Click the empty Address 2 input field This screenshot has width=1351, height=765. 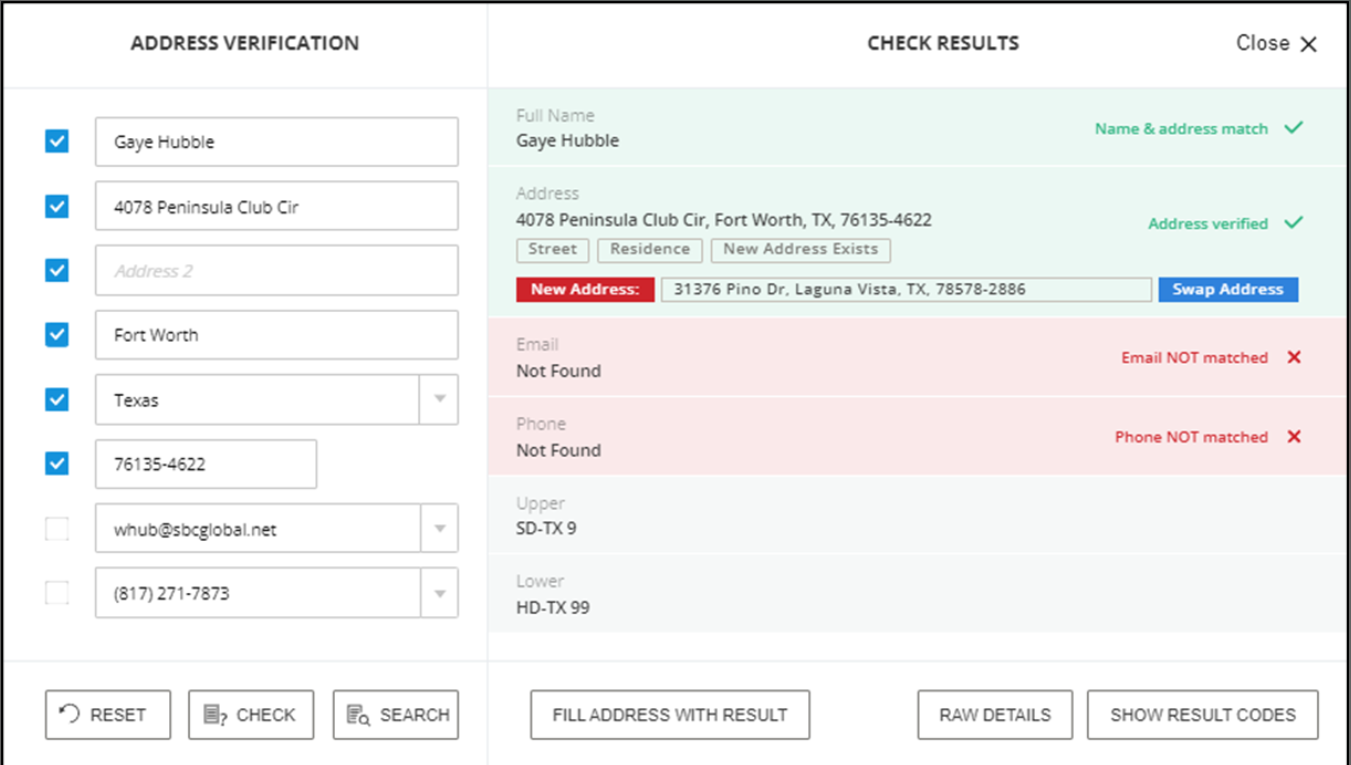276,271
